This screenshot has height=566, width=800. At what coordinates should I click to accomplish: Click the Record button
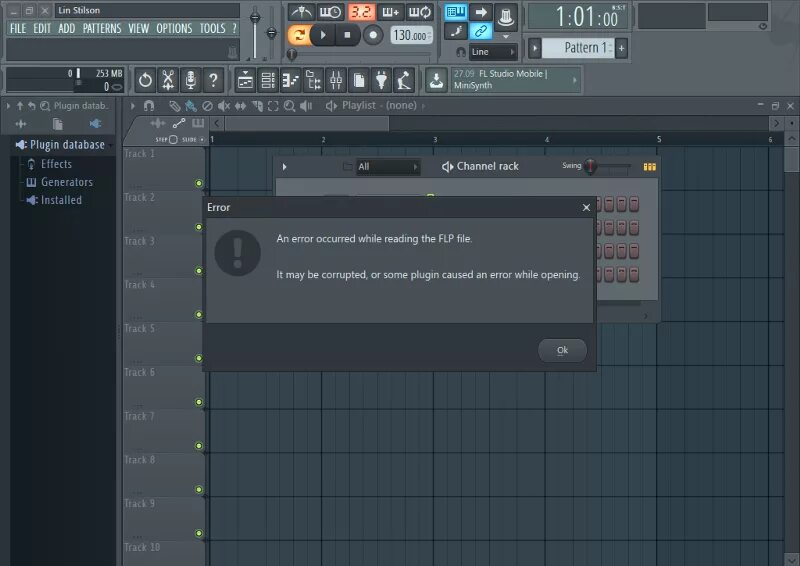373,35
